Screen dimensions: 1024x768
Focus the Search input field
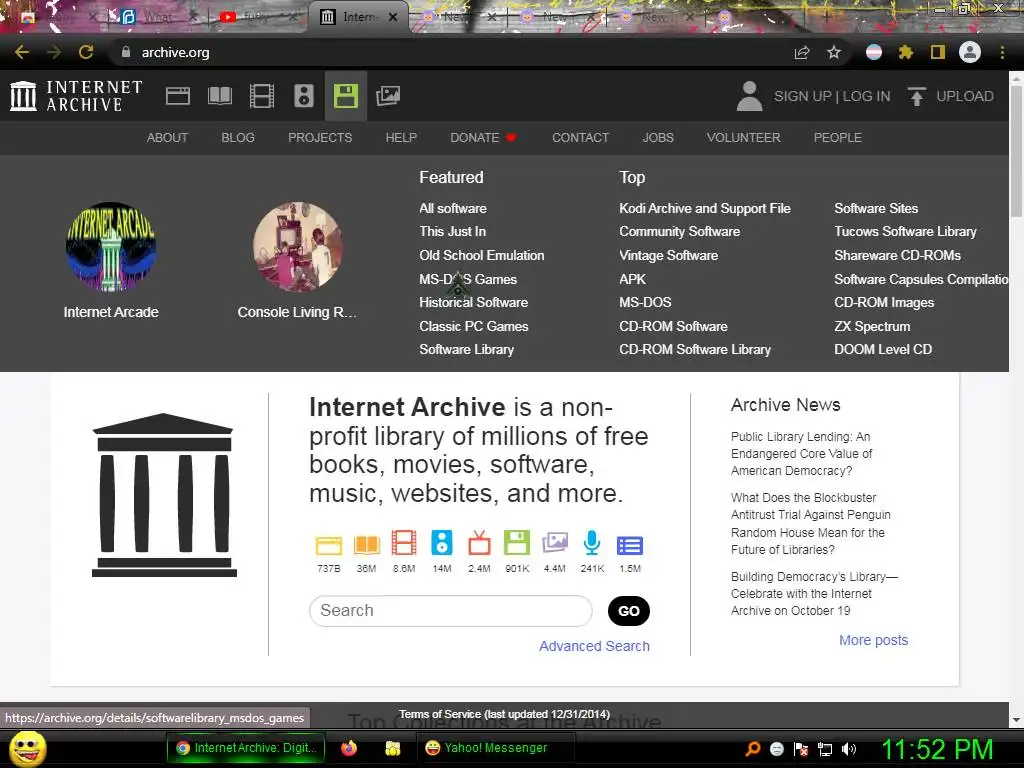451,611
